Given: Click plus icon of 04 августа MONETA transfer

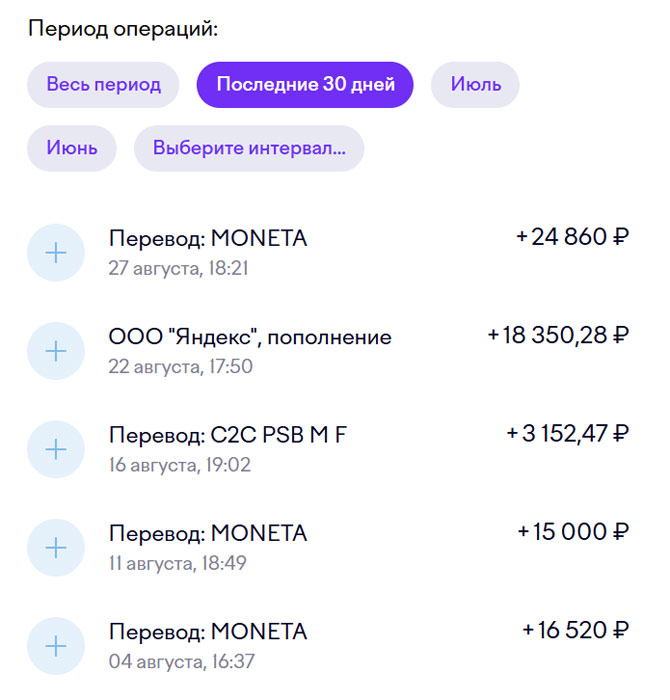Looking at the screenshot, I should [x=56, y=646].
